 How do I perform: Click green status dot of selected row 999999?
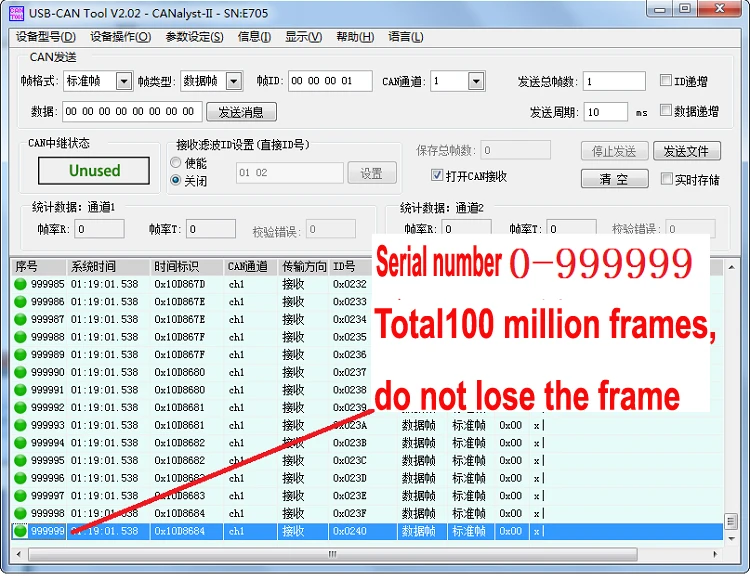[x=20, y=531]
